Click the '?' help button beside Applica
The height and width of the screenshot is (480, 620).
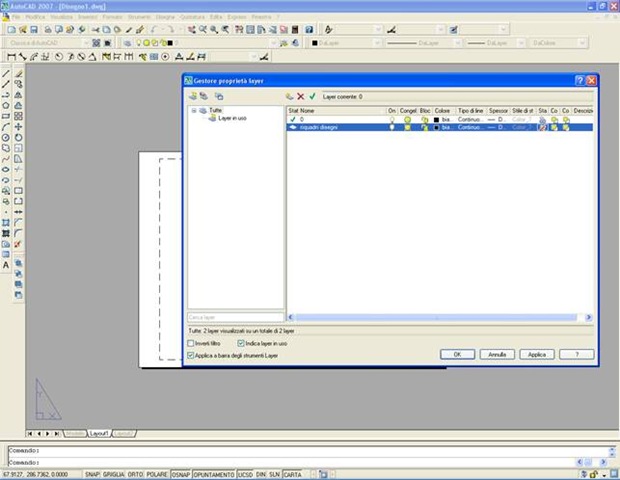(x=577, y=354)
